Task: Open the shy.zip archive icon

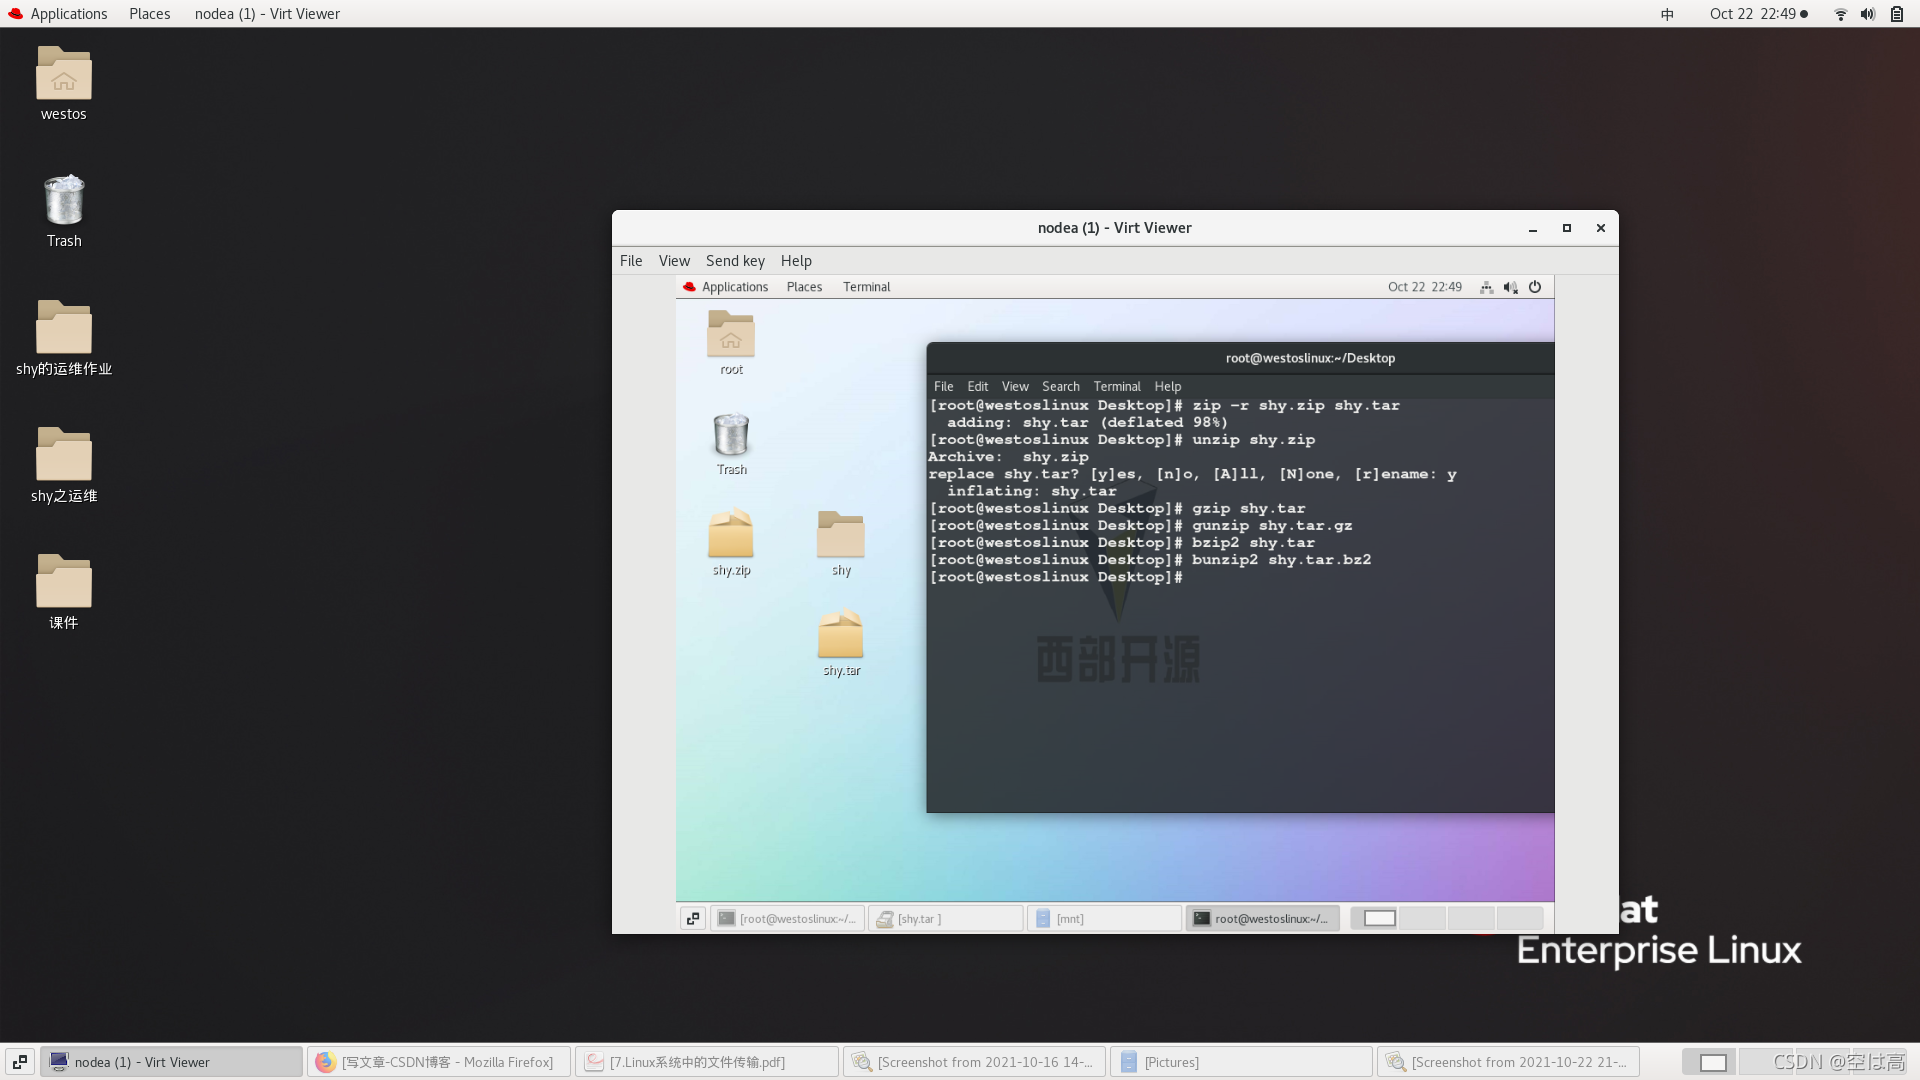Action: (731, 535)
